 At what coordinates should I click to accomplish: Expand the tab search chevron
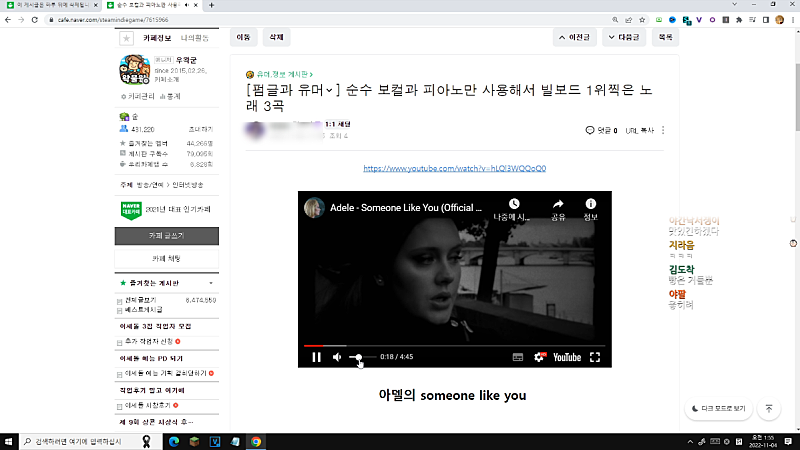click(x=734, y=5)
